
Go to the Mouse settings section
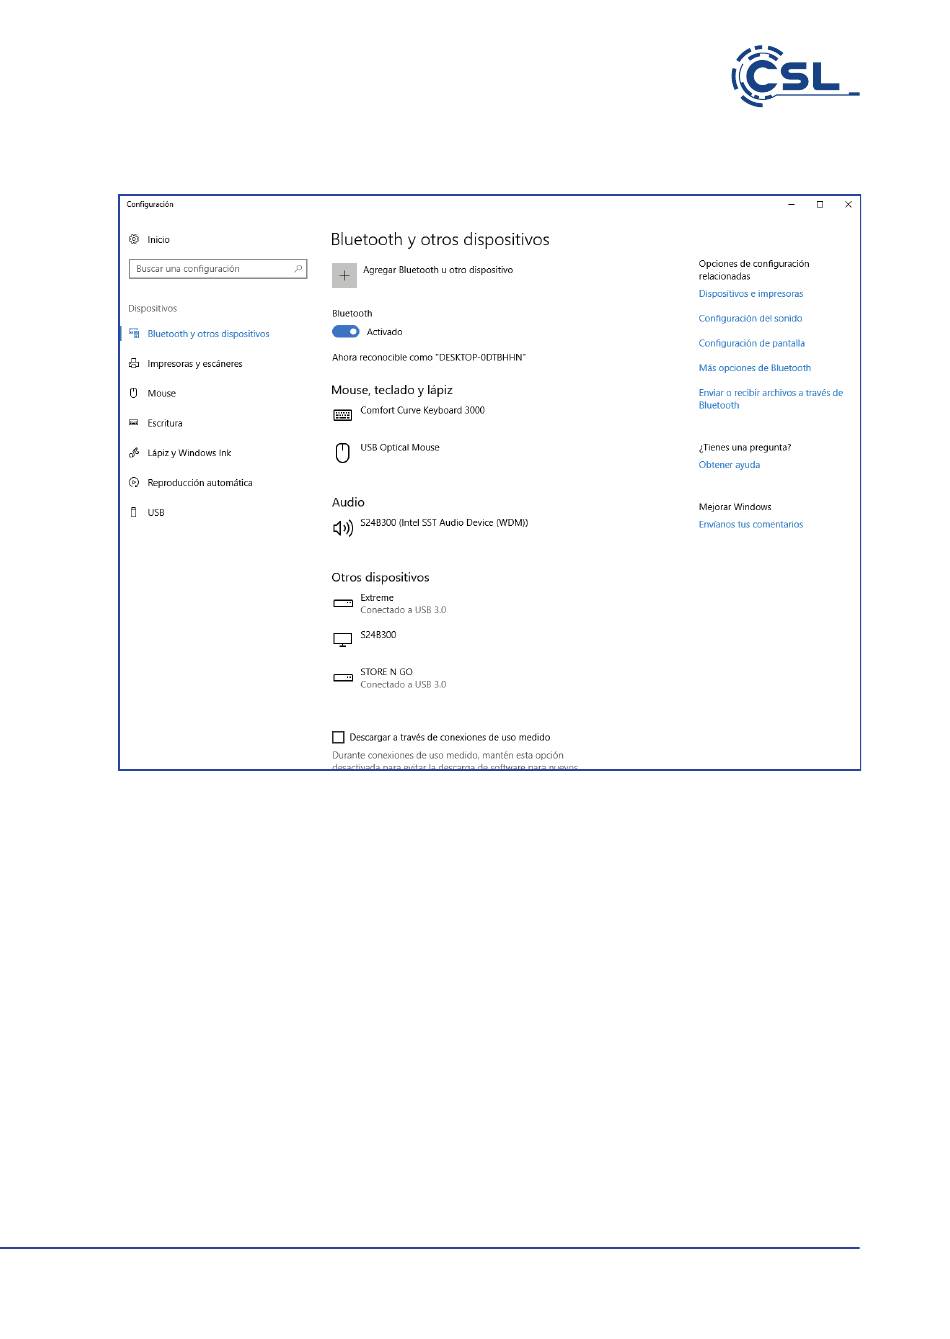click(x=162, y=393)
